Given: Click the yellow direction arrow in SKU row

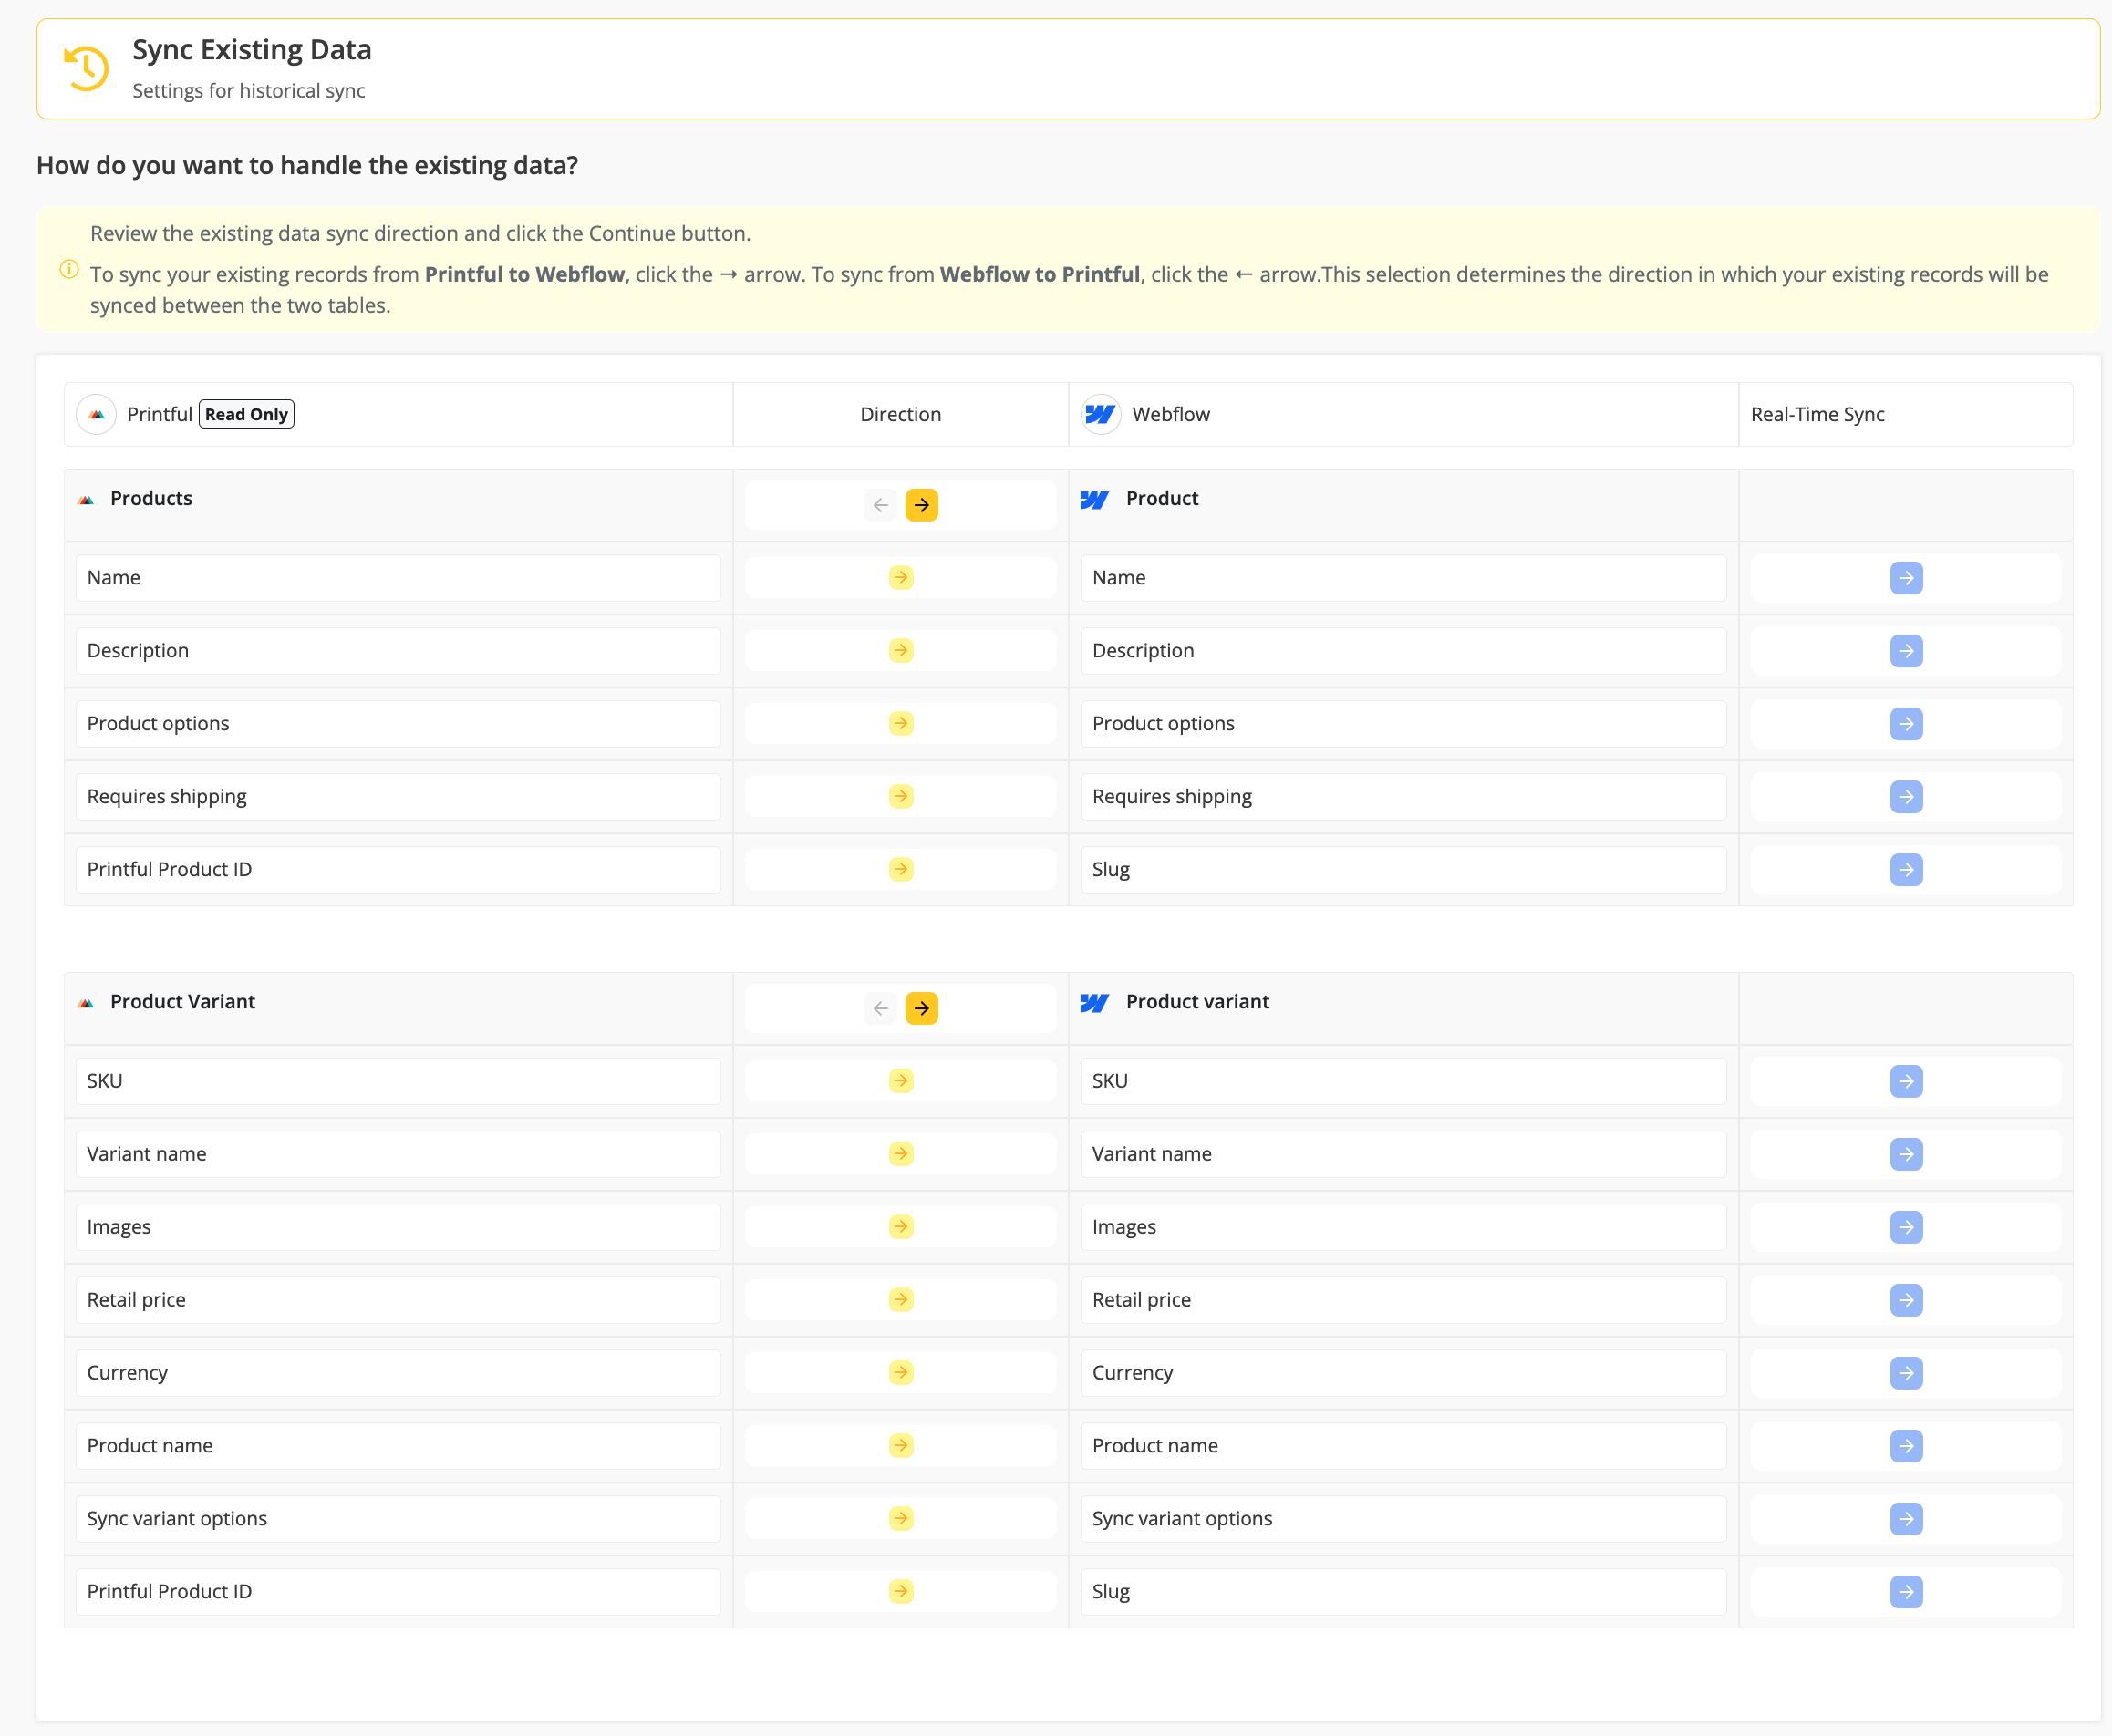Looking at the screenshot, I should pyautogui.click(x=901, y=1081).
